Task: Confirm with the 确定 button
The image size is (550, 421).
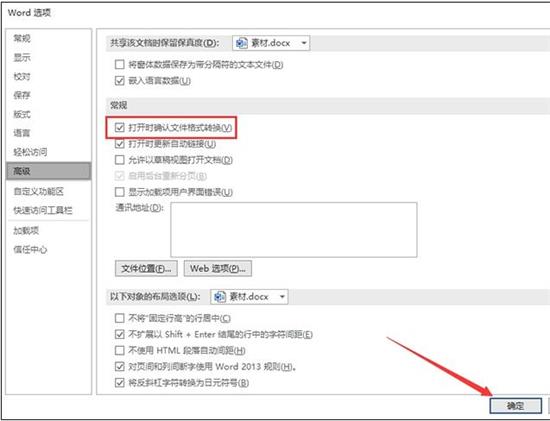Action: click(516, 406)
